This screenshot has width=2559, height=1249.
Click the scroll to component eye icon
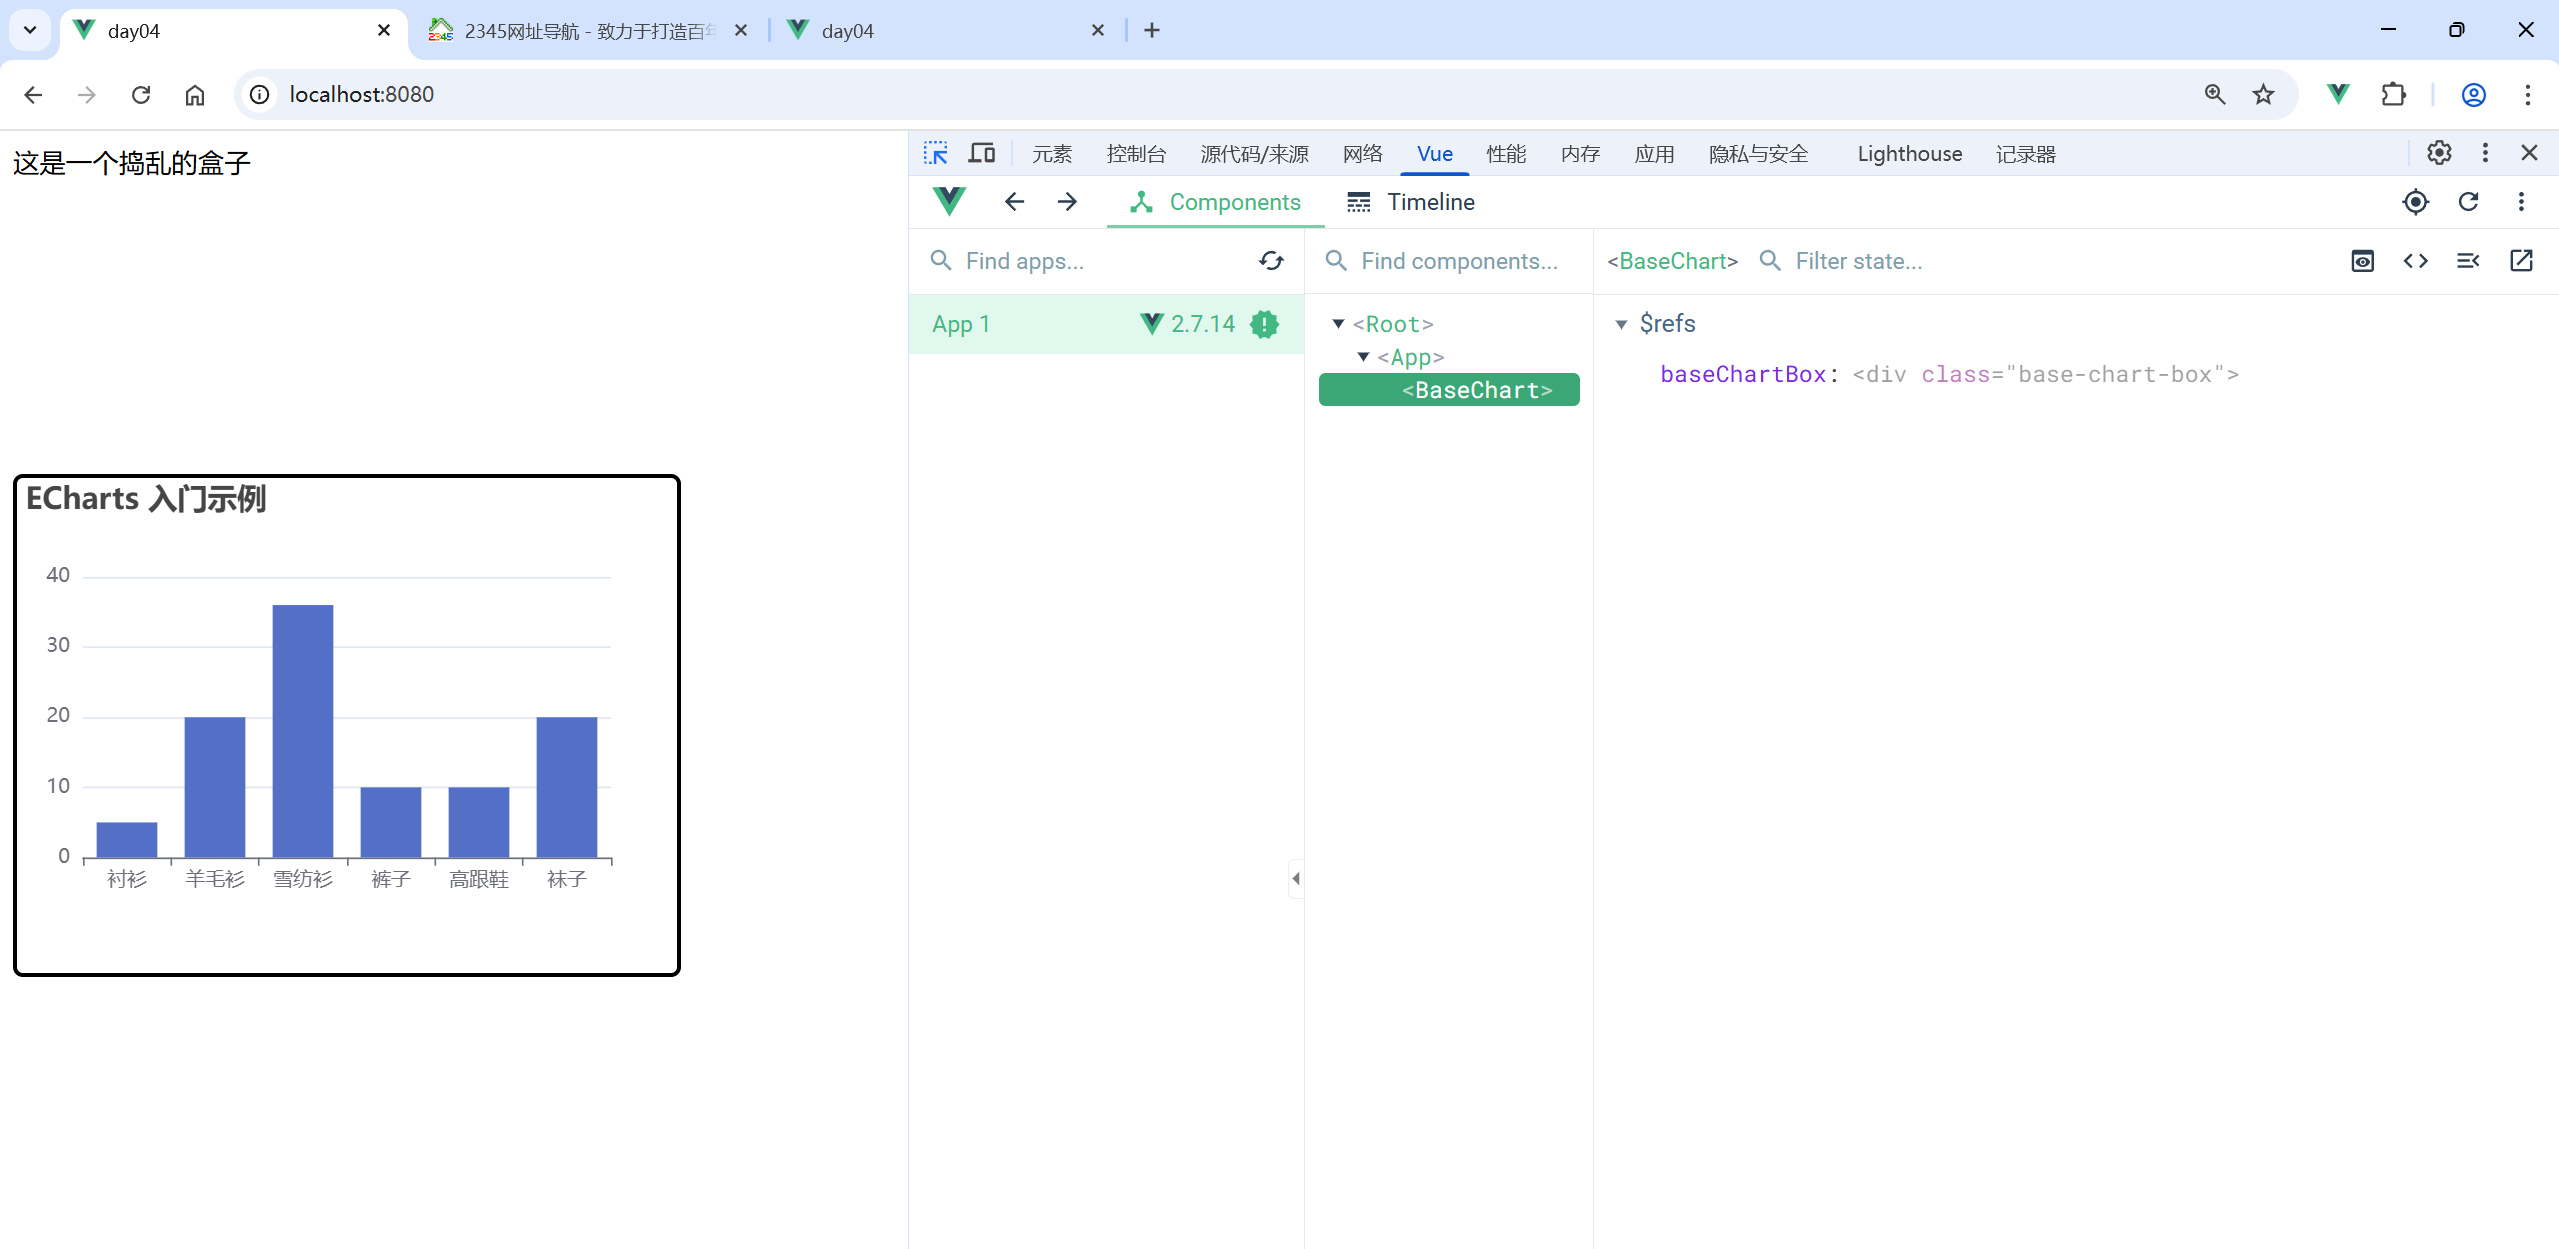pyautogui.click(x=2362, y=261)
